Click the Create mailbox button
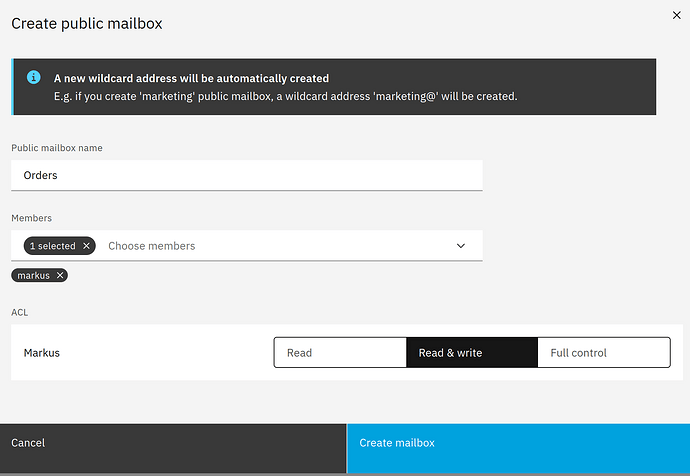 coord(518,443)
